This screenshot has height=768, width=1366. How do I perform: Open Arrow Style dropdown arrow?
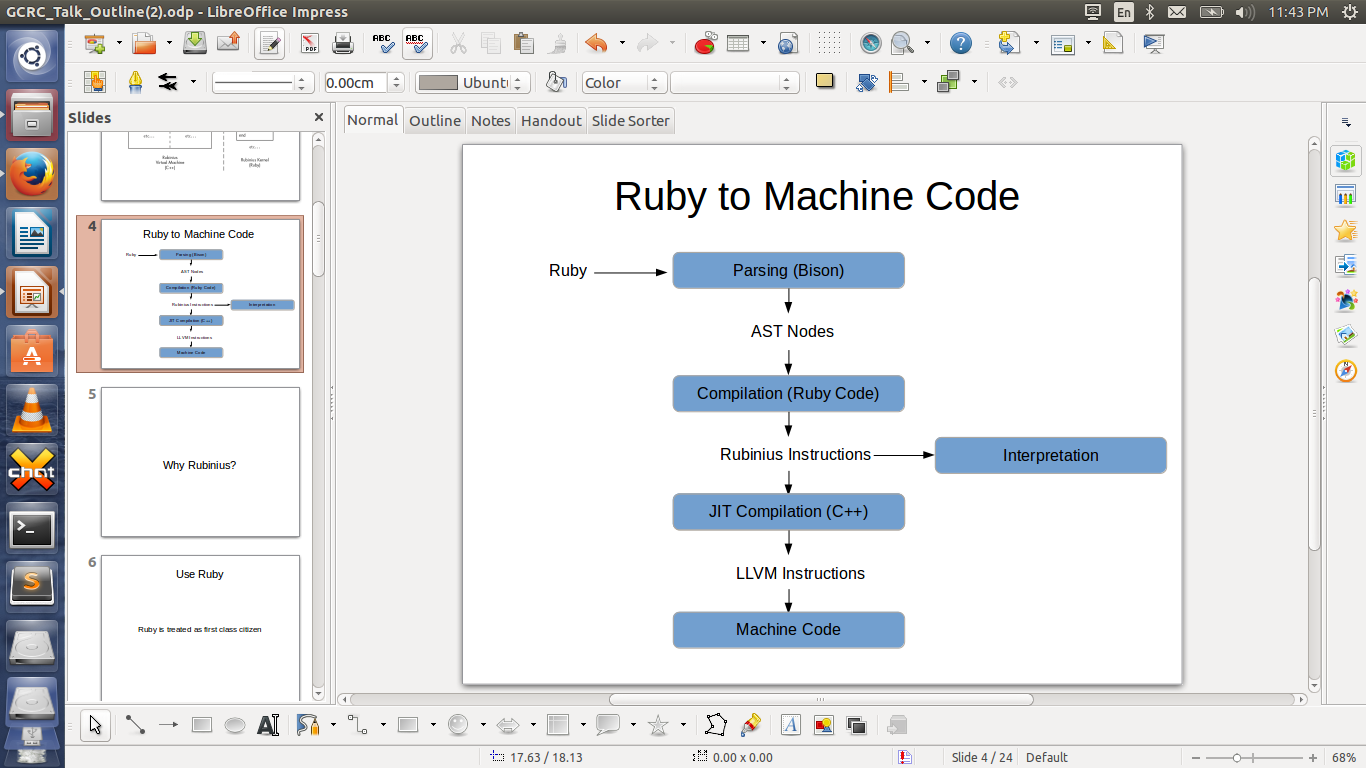(x=193, y=82)
